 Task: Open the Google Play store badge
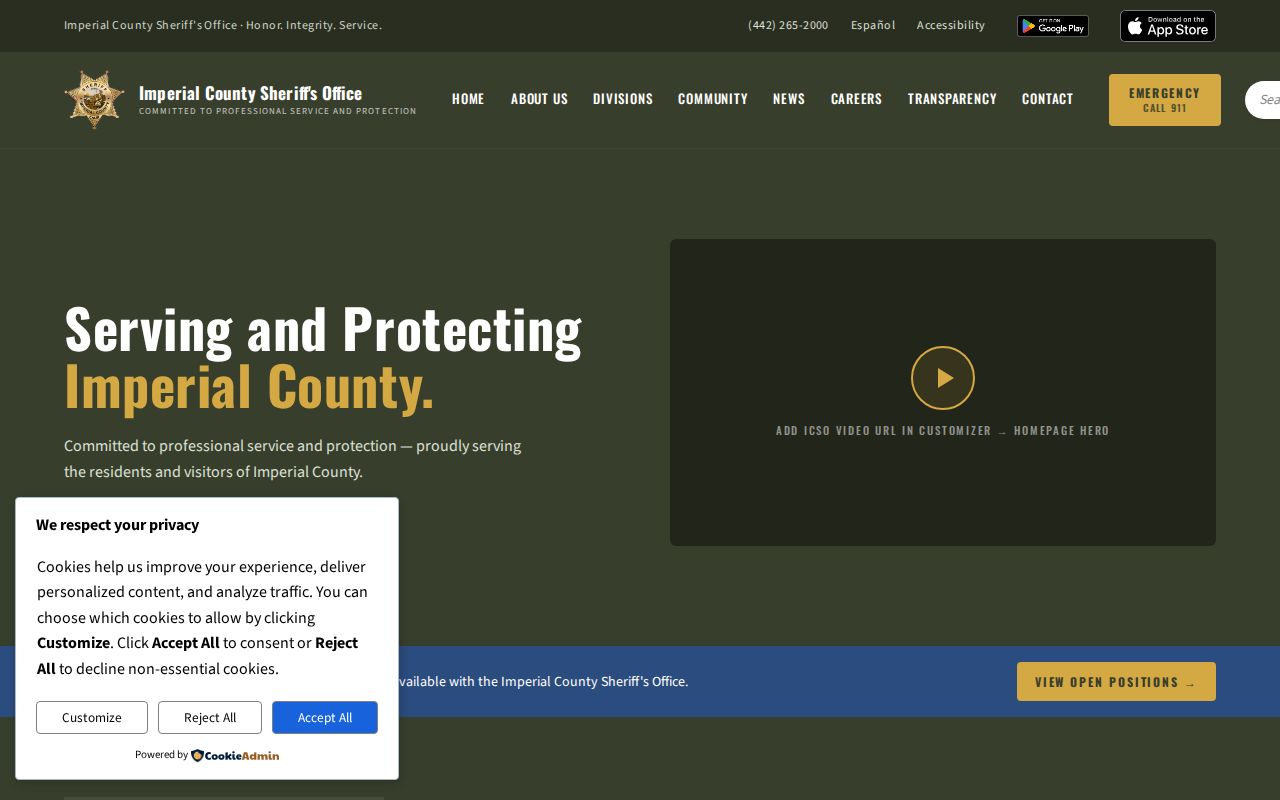click(1053, 26)
